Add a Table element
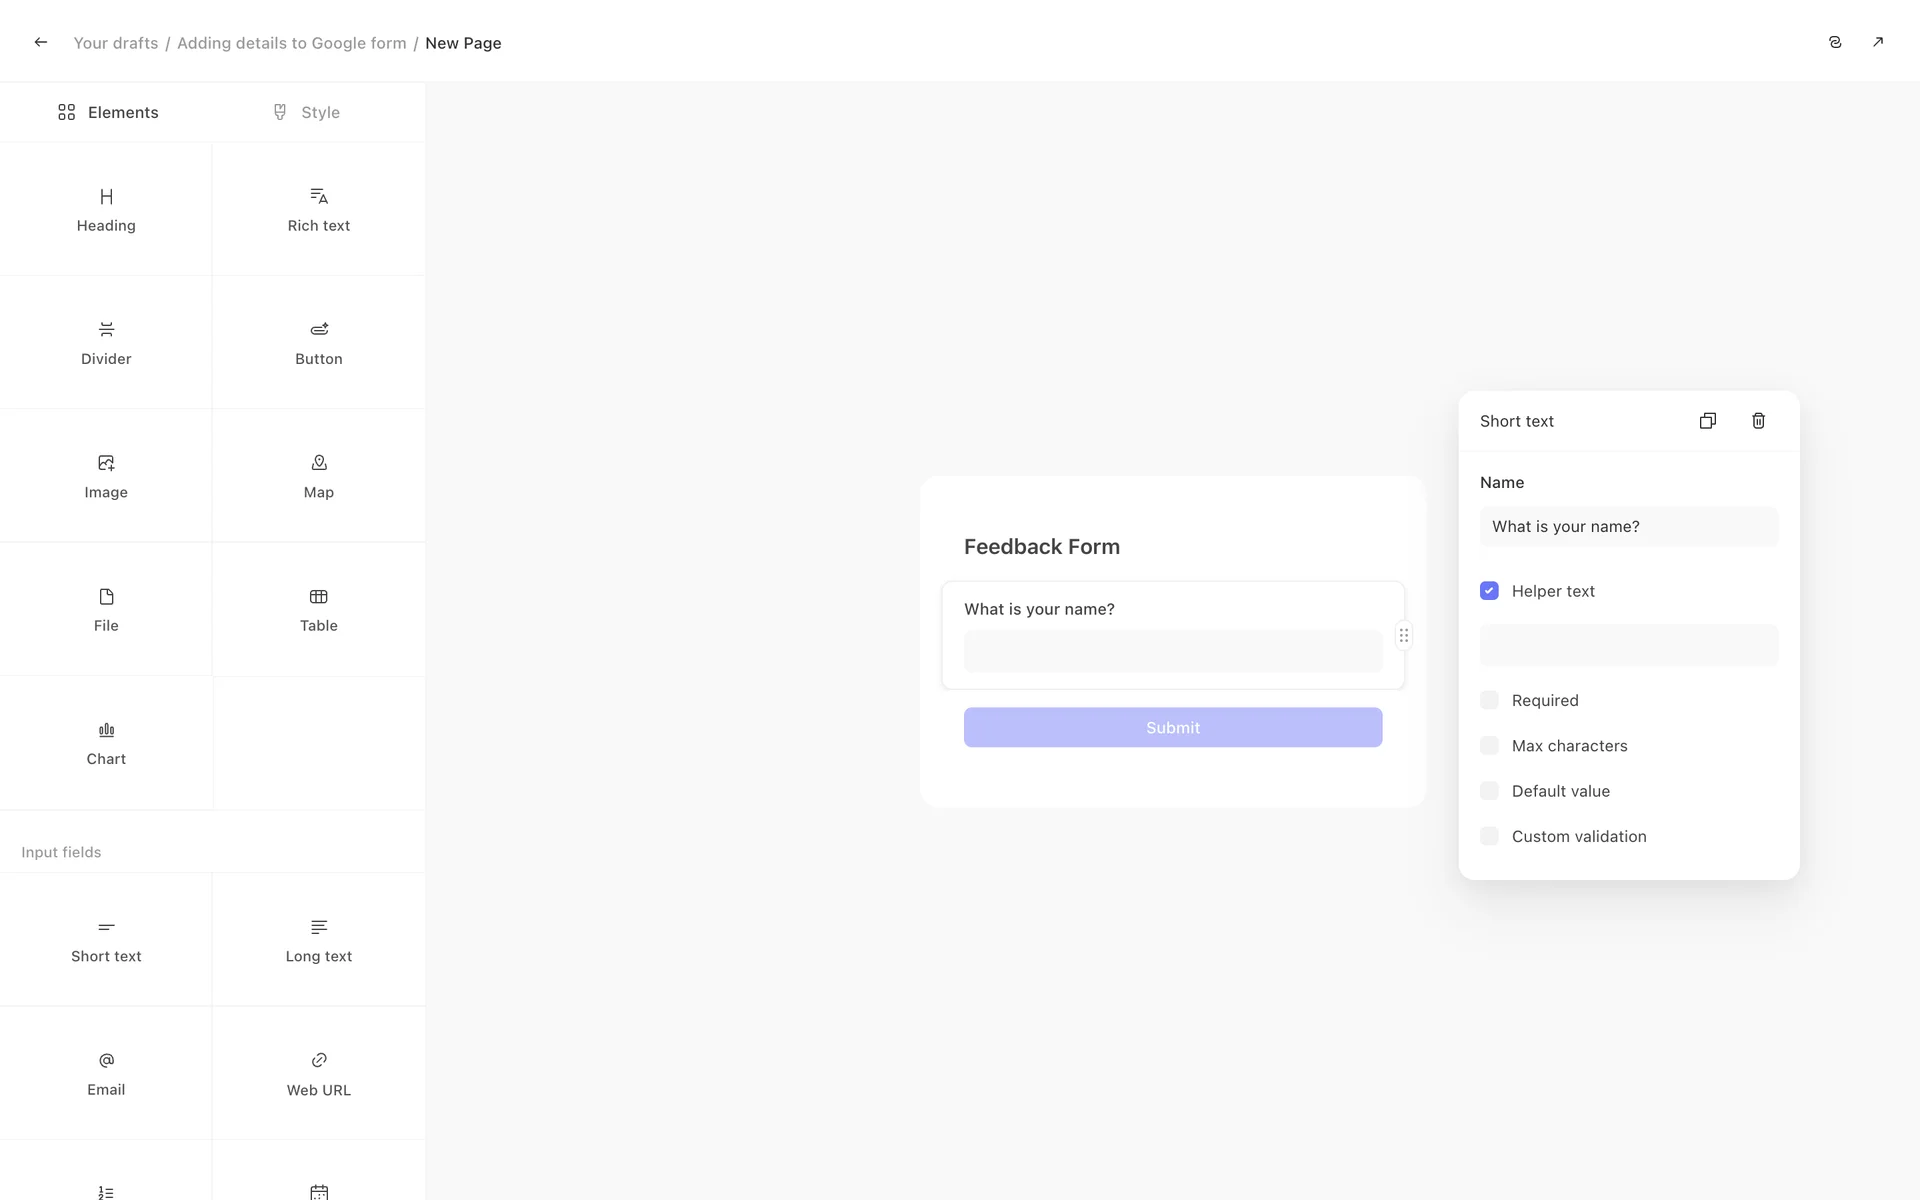Screen dimensions: 1920x1200 pos(318,609)
